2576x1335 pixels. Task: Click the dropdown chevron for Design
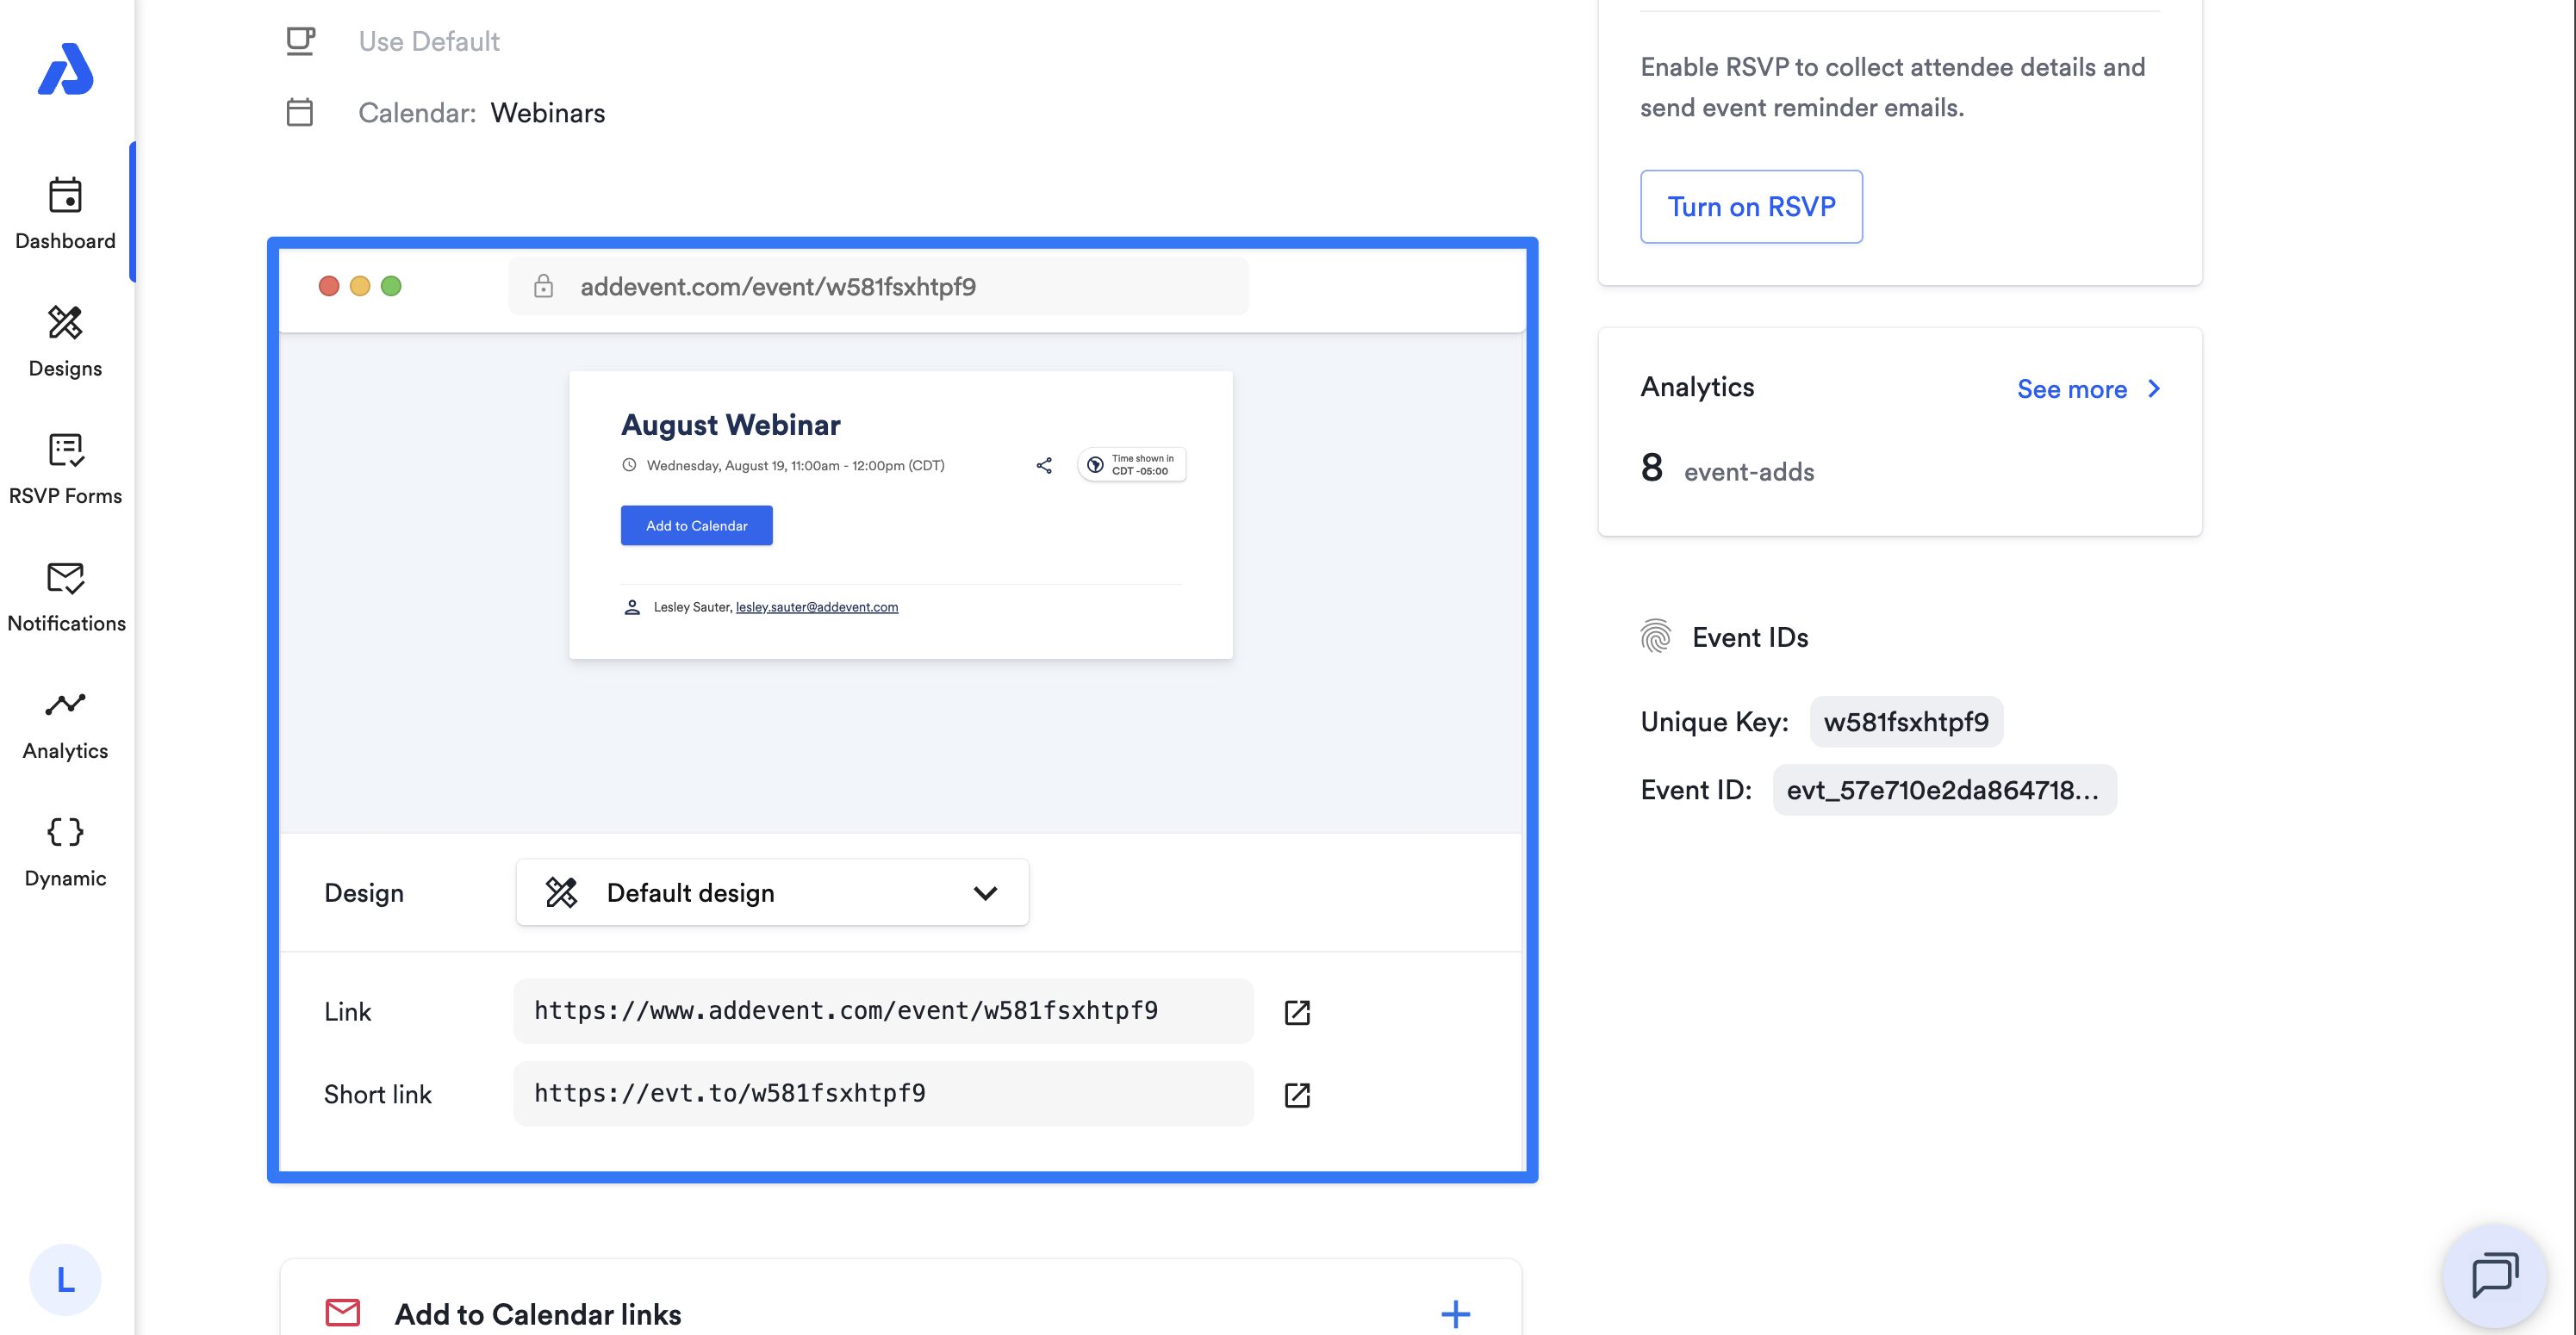[985, 893]
